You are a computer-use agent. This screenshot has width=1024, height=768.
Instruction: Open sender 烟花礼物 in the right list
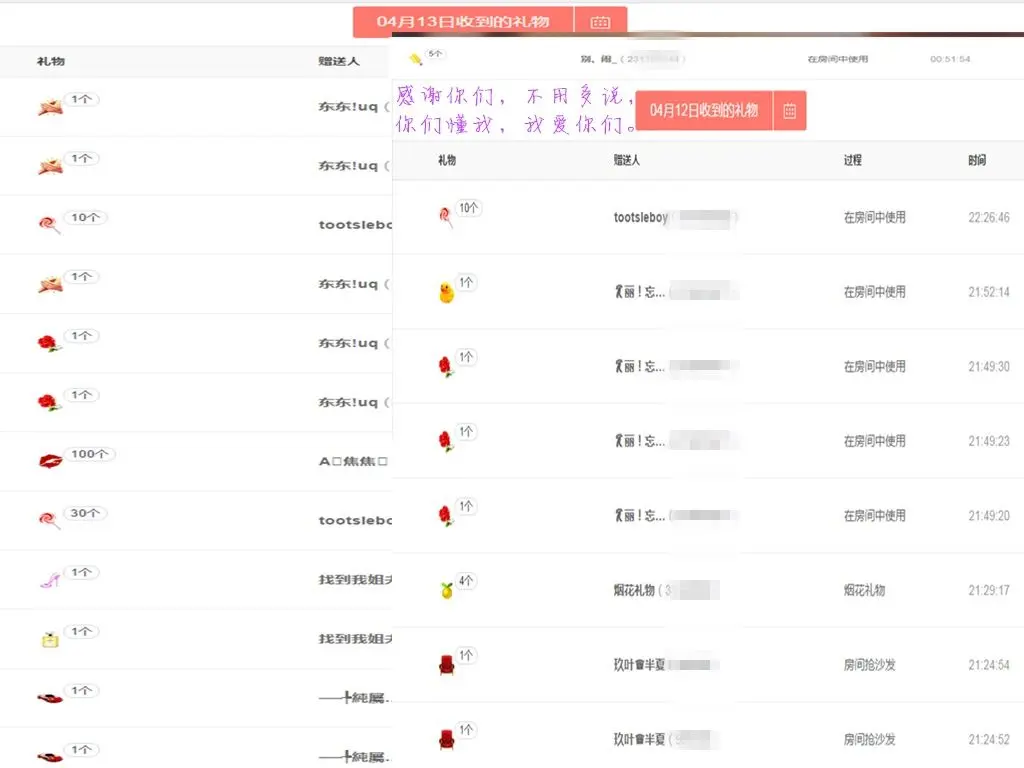pyautogui.click(x=633, y=590)
